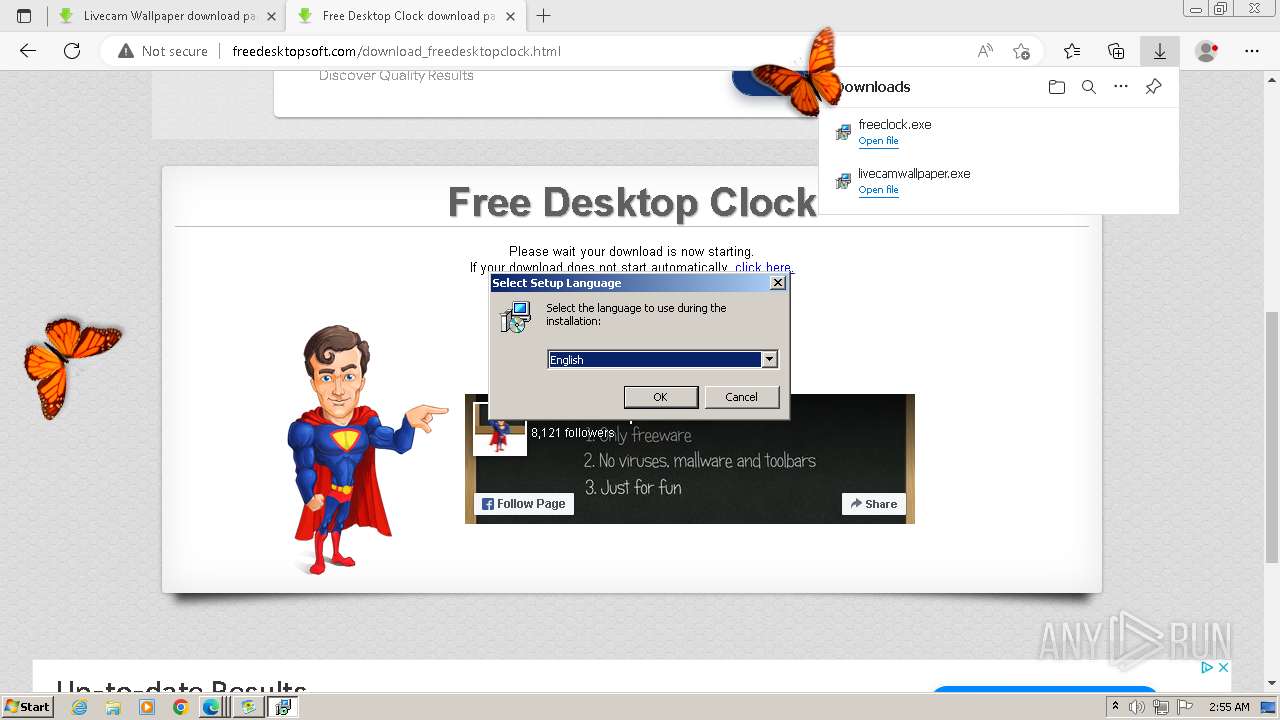Click the browser back arrow
The height and width of the screenshot is (720, 1280).
pos(28,51)
